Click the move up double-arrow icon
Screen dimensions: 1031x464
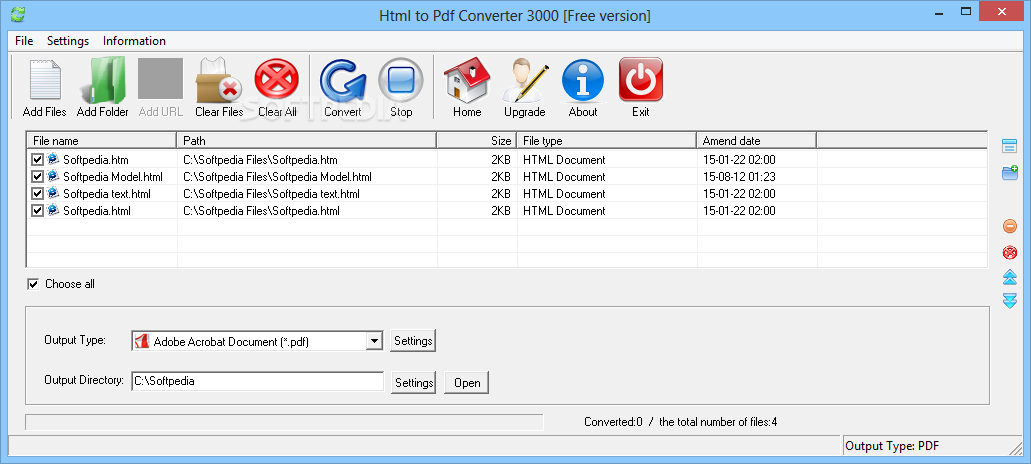tap(1010, 277)
